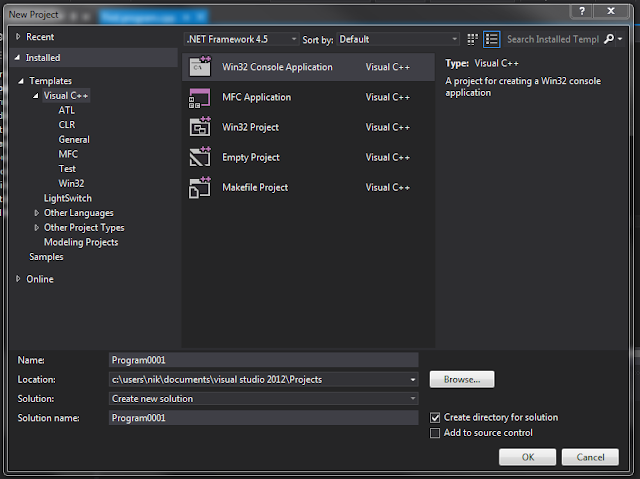This screenshot has height=479, width=640.
Task: Uncheck Create directory for solution
Action: pos(435,417)
